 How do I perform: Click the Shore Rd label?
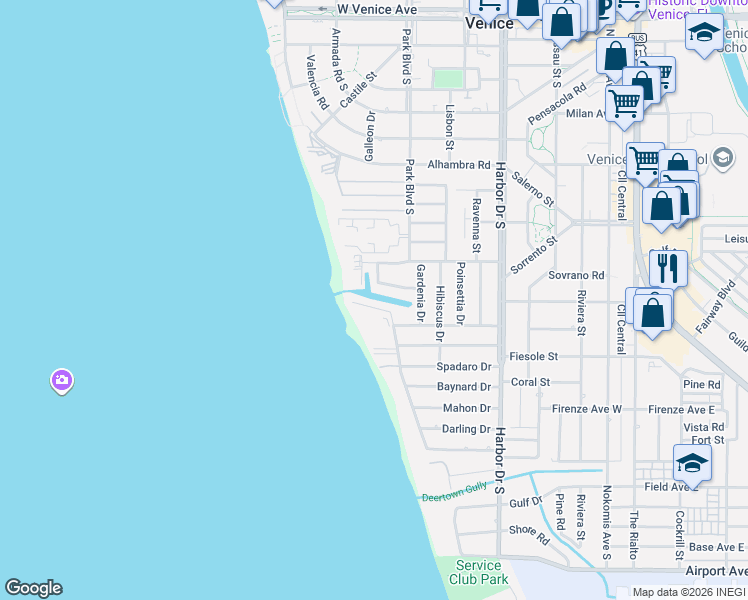click(530, 535)
